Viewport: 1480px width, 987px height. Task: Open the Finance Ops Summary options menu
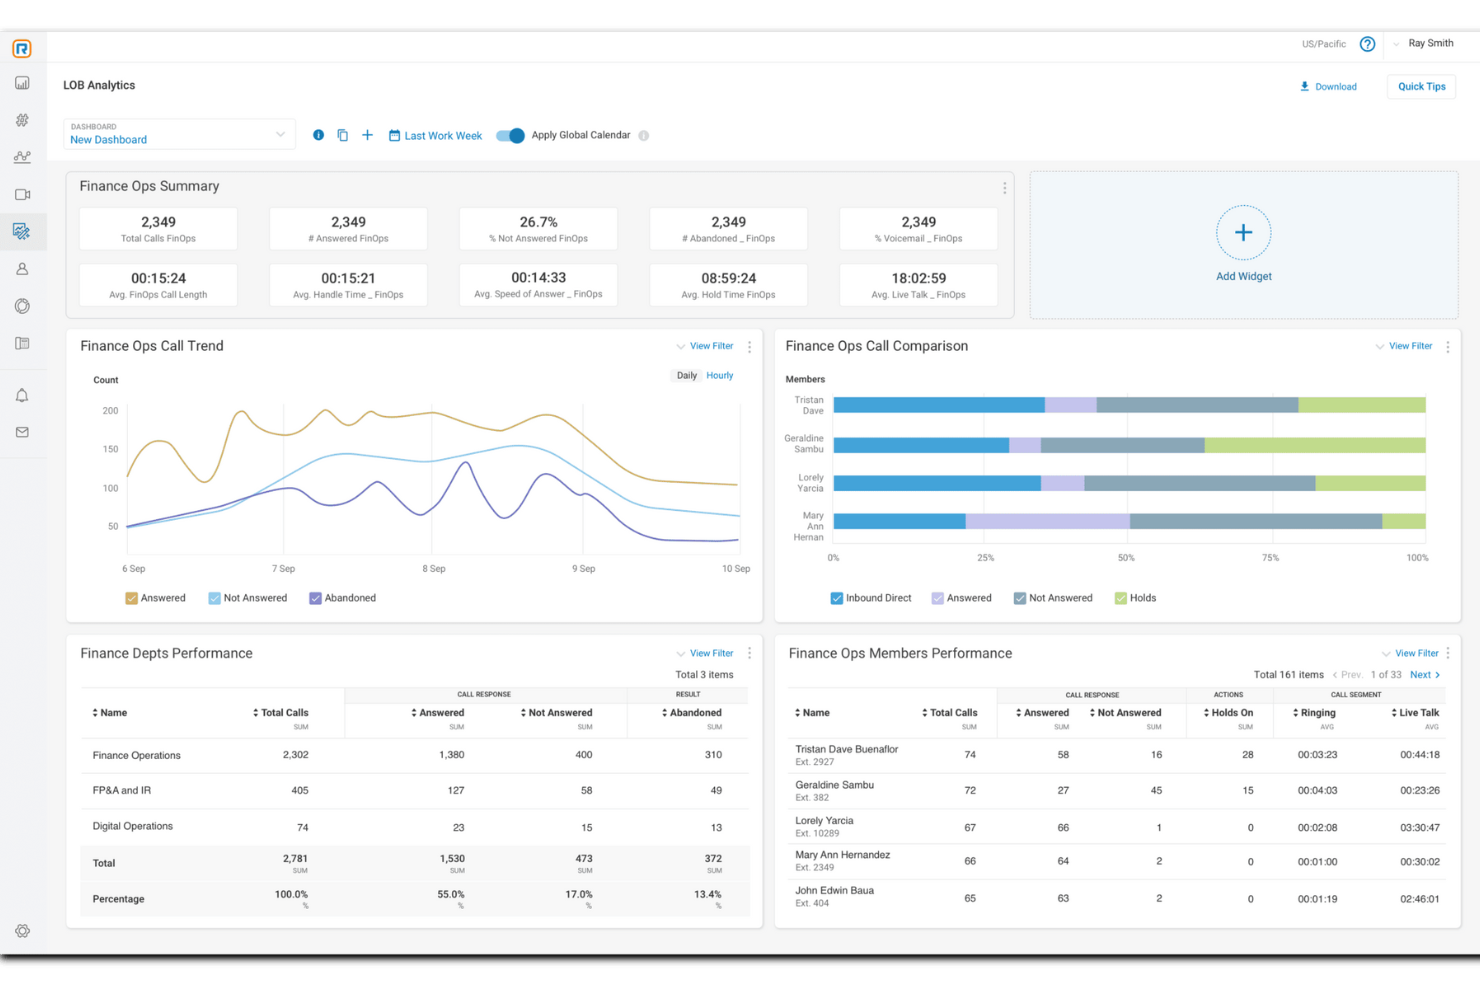(1004, 187)
